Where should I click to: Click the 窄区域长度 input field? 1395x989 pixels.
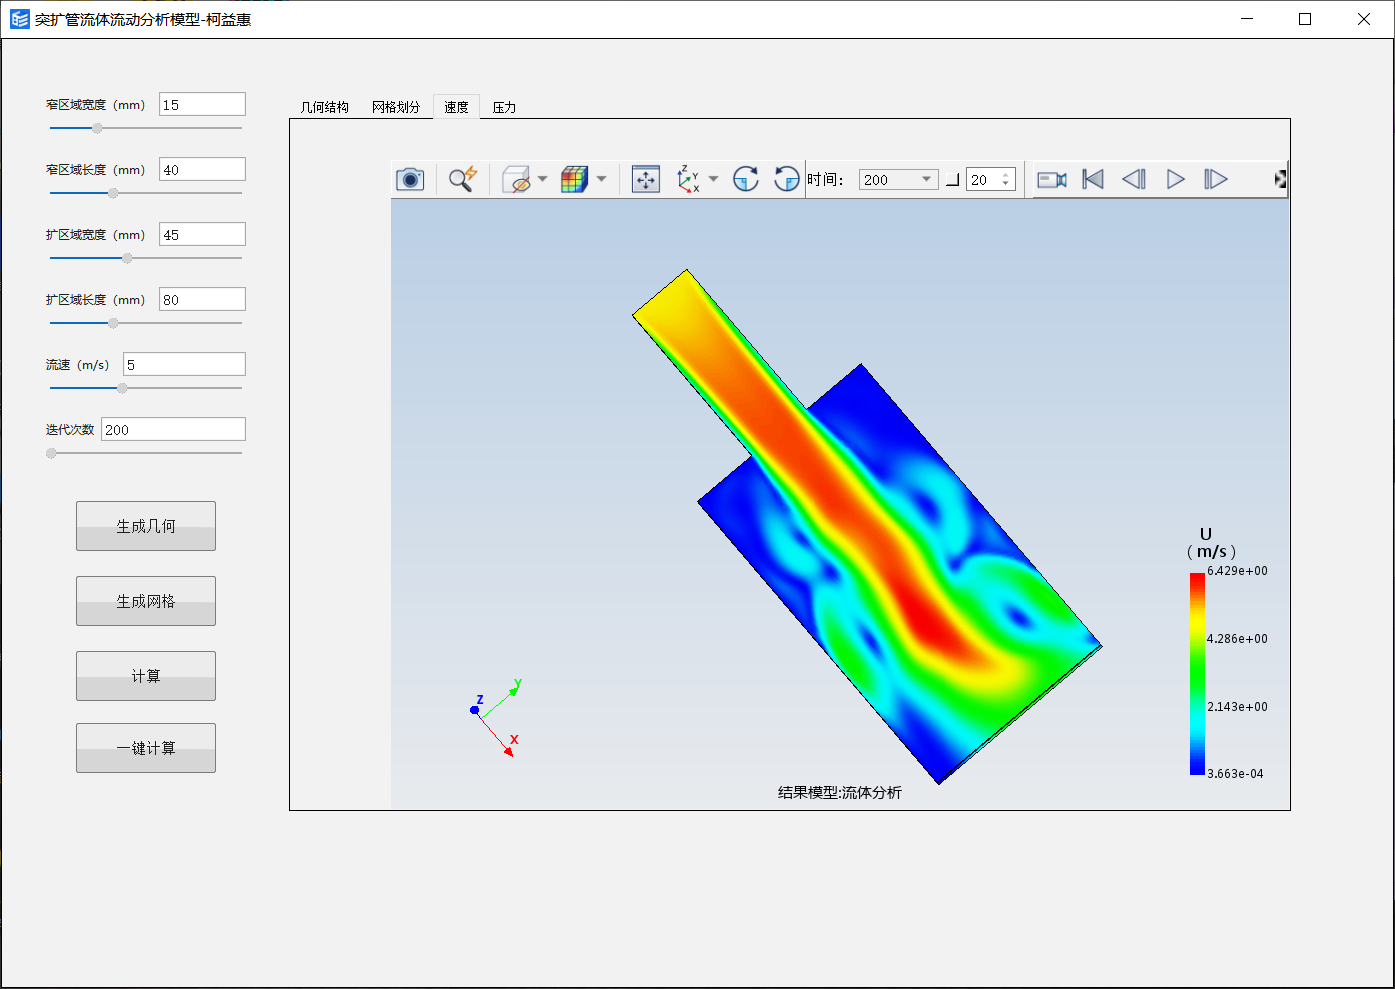click(x=202, y=169)
